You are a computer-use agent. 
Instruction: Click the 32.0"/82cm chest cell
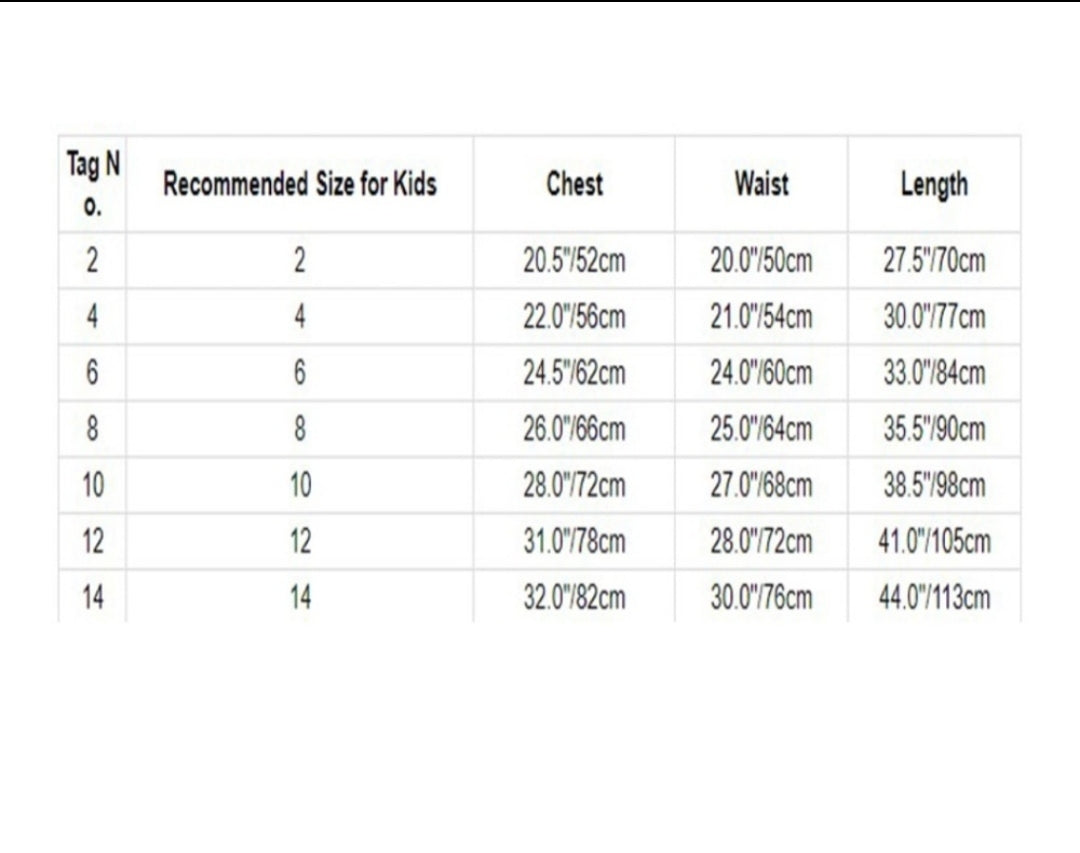(x=574, y=598)
